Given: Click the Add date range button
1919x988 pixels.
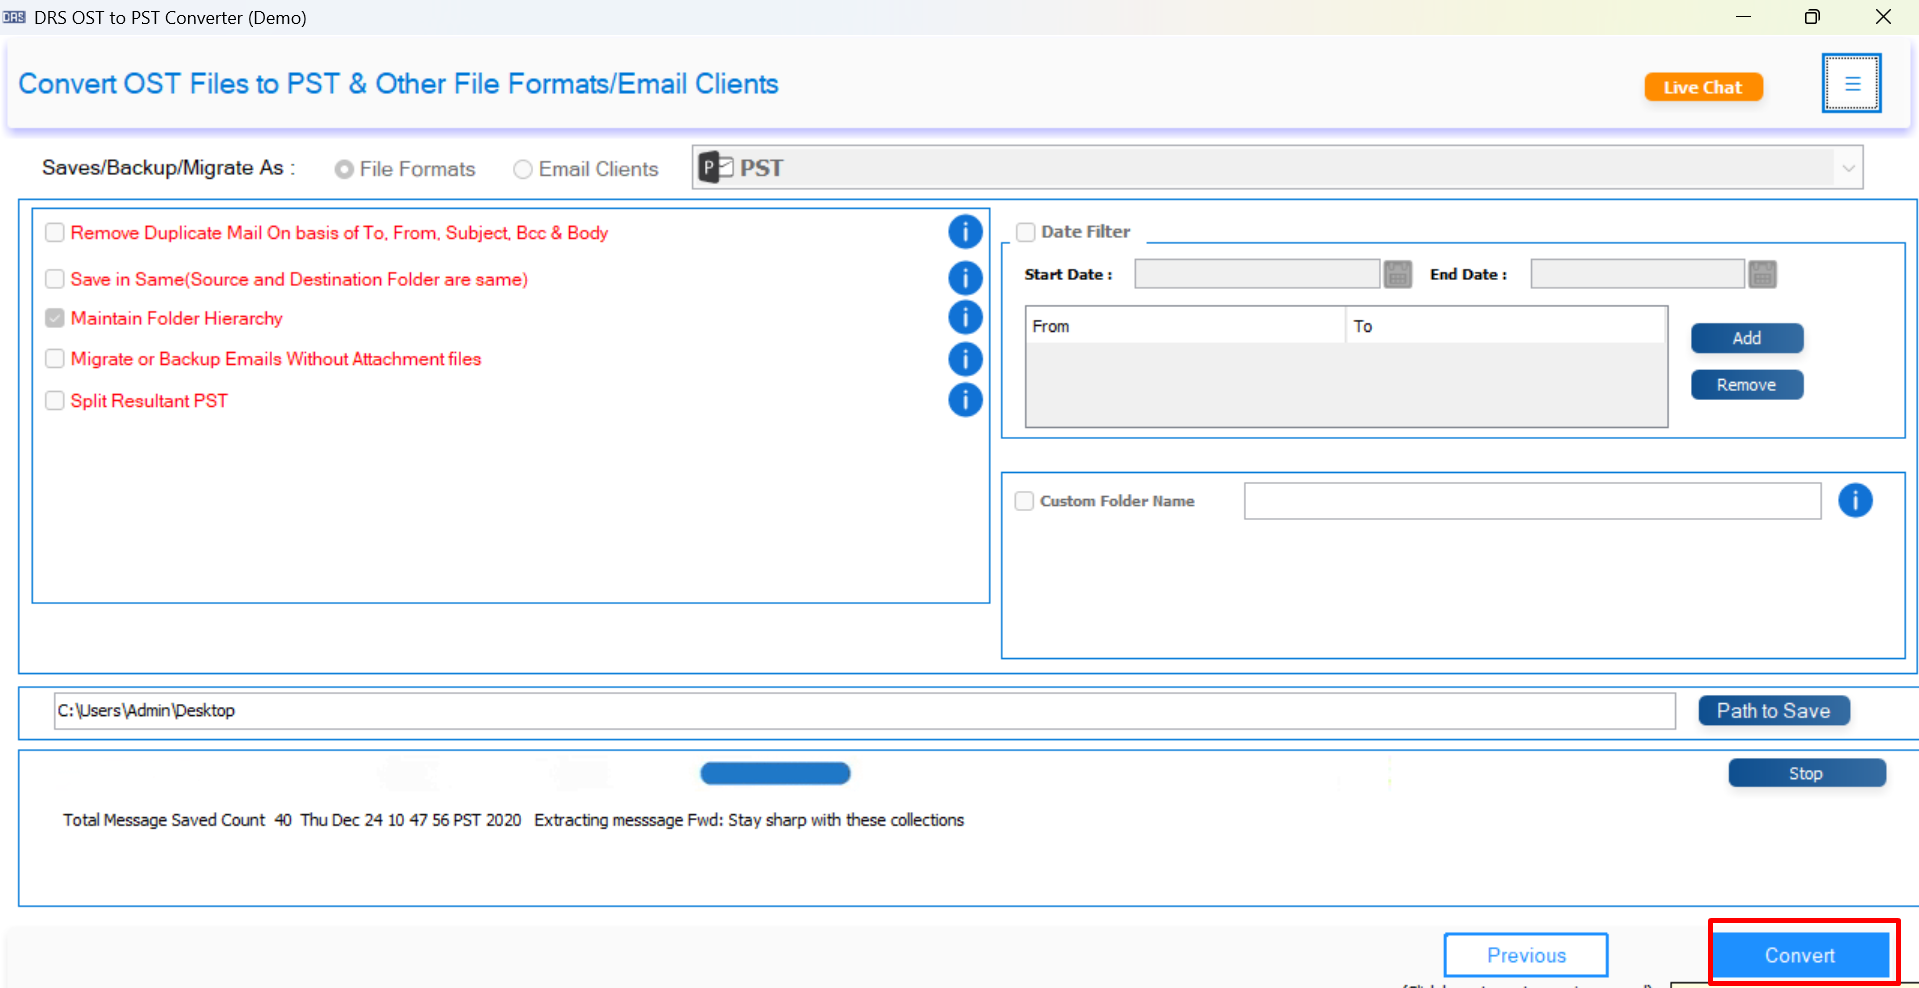Looking at the screenshot, I should [x=1747, y=338].
